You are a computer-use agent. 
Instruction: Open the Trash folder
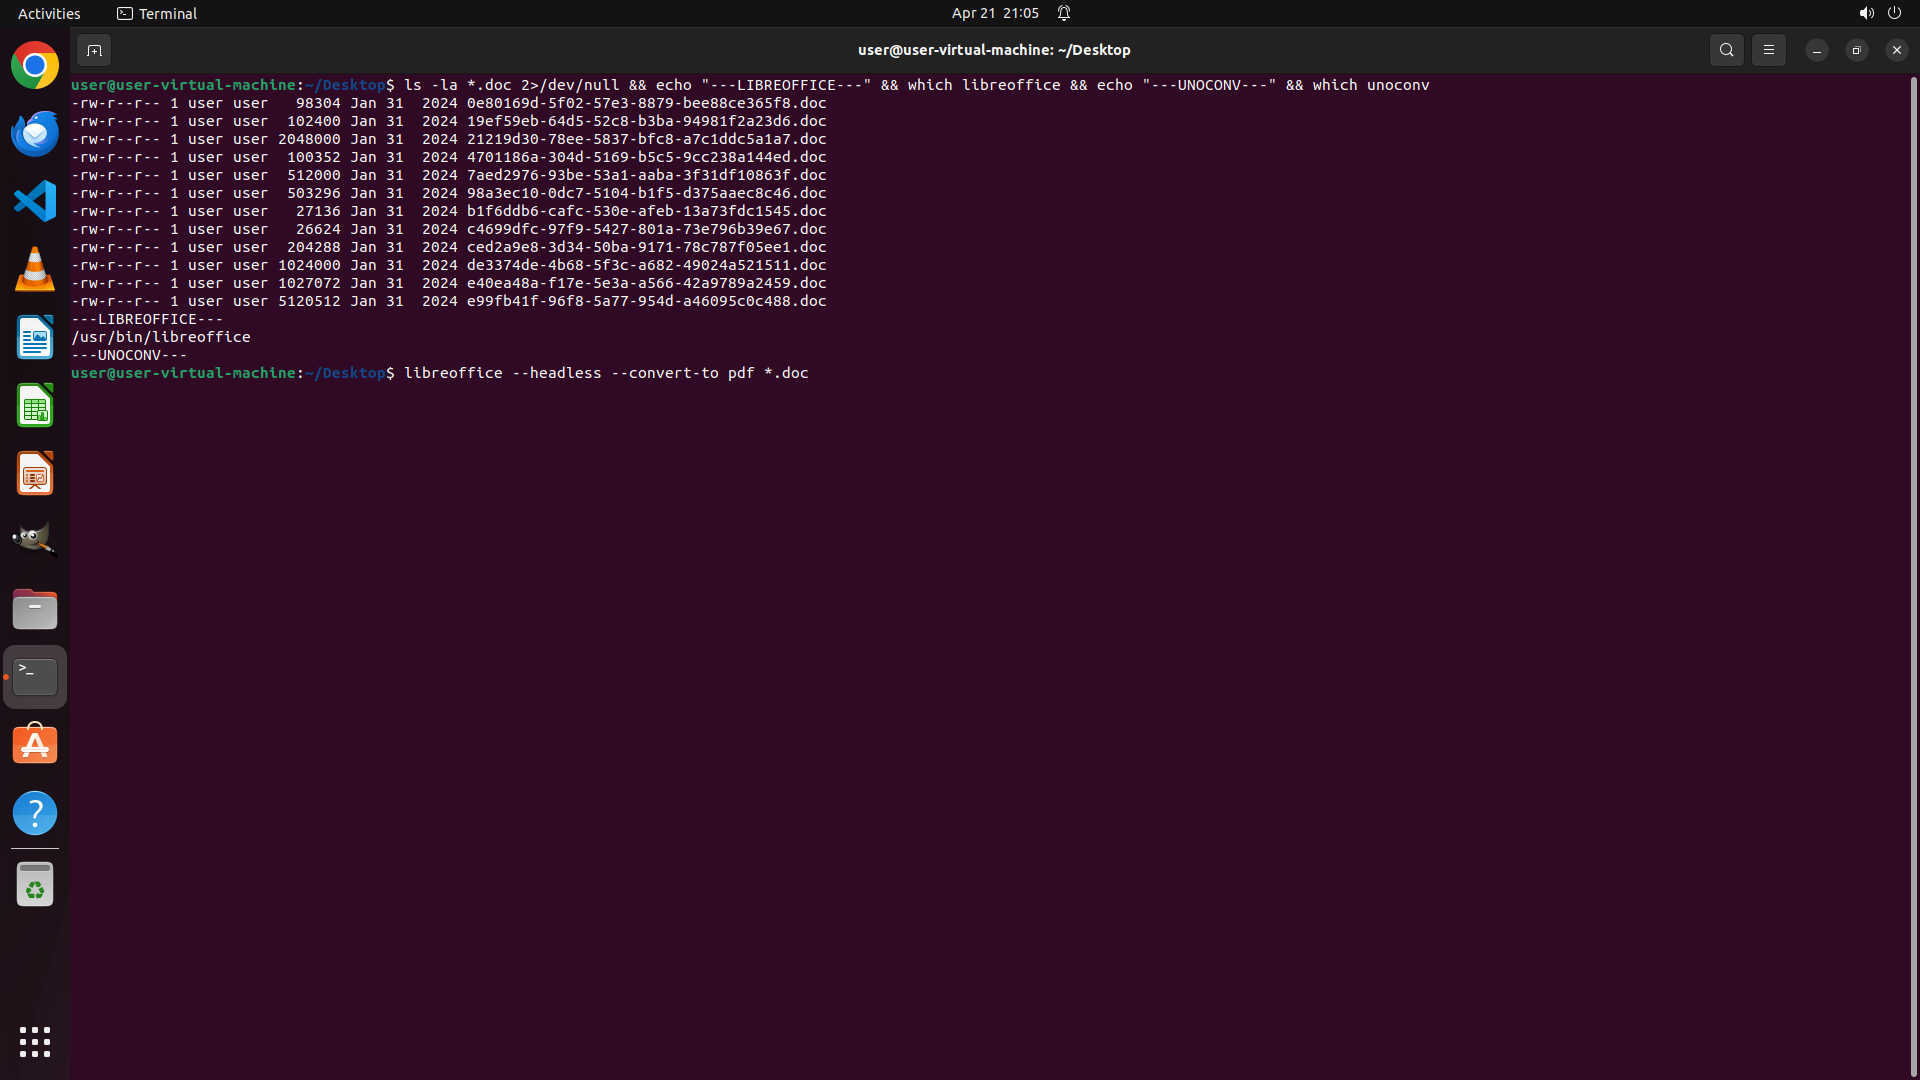click(x=35, y=885)
